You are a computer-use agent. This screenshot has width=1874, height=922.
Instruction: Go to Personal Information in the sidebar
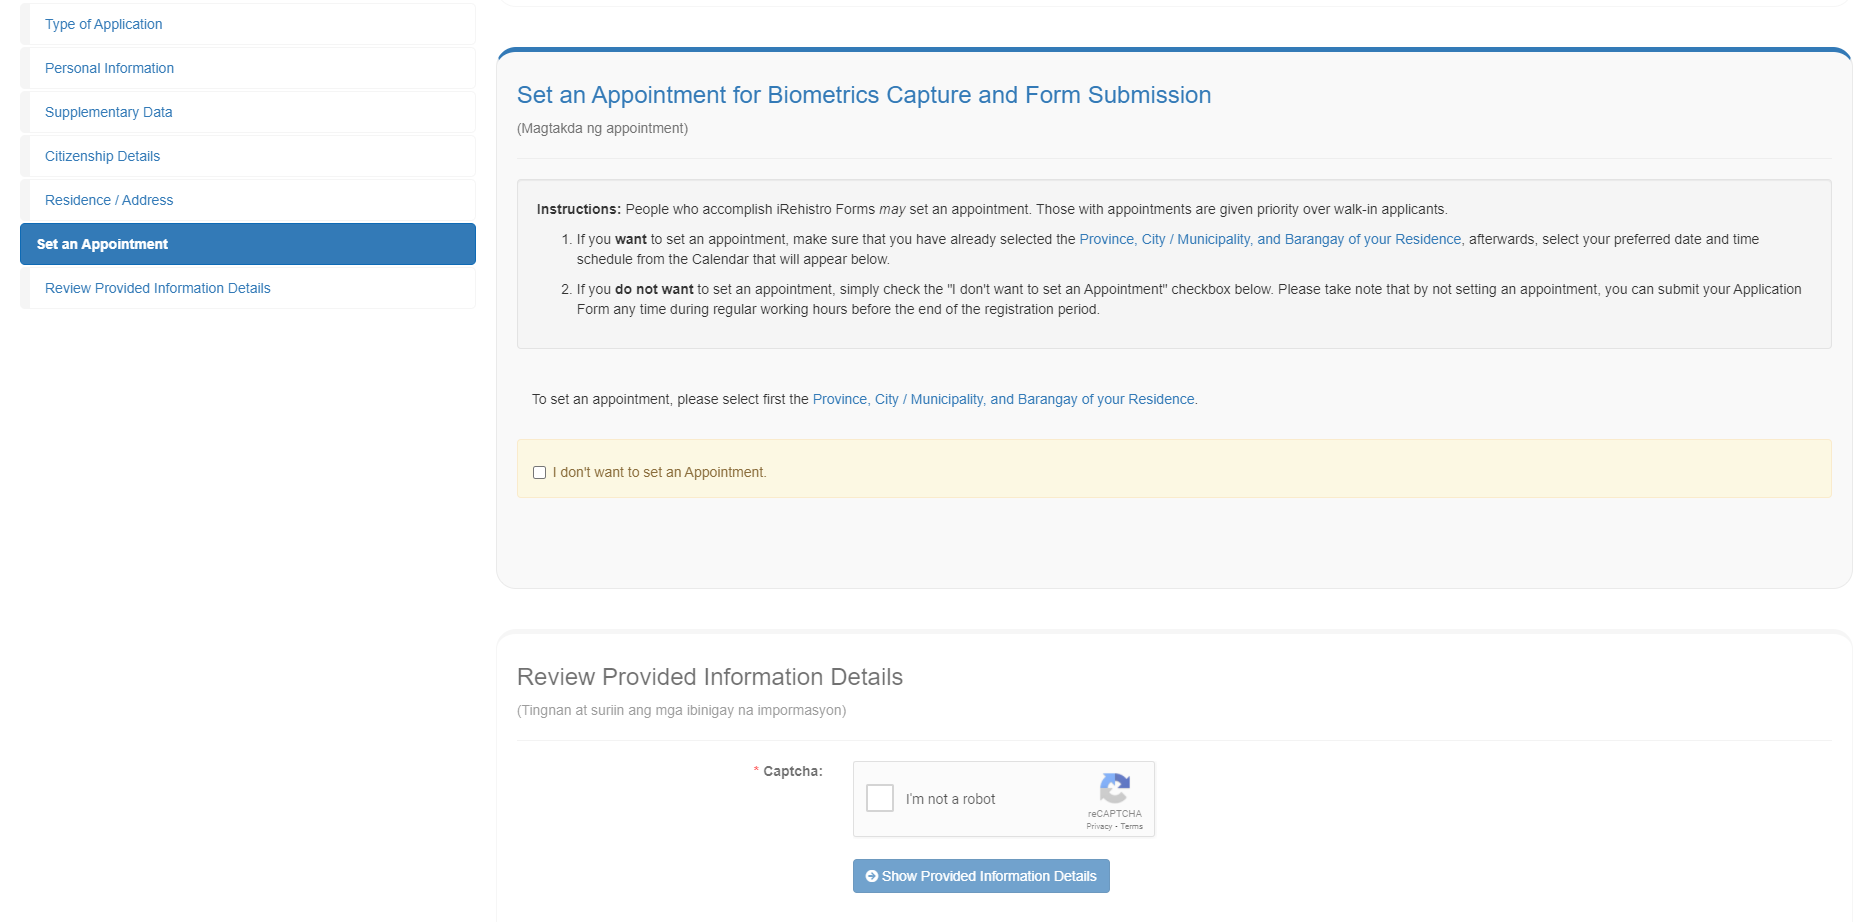pyautogui.click(x=110, y=68)
